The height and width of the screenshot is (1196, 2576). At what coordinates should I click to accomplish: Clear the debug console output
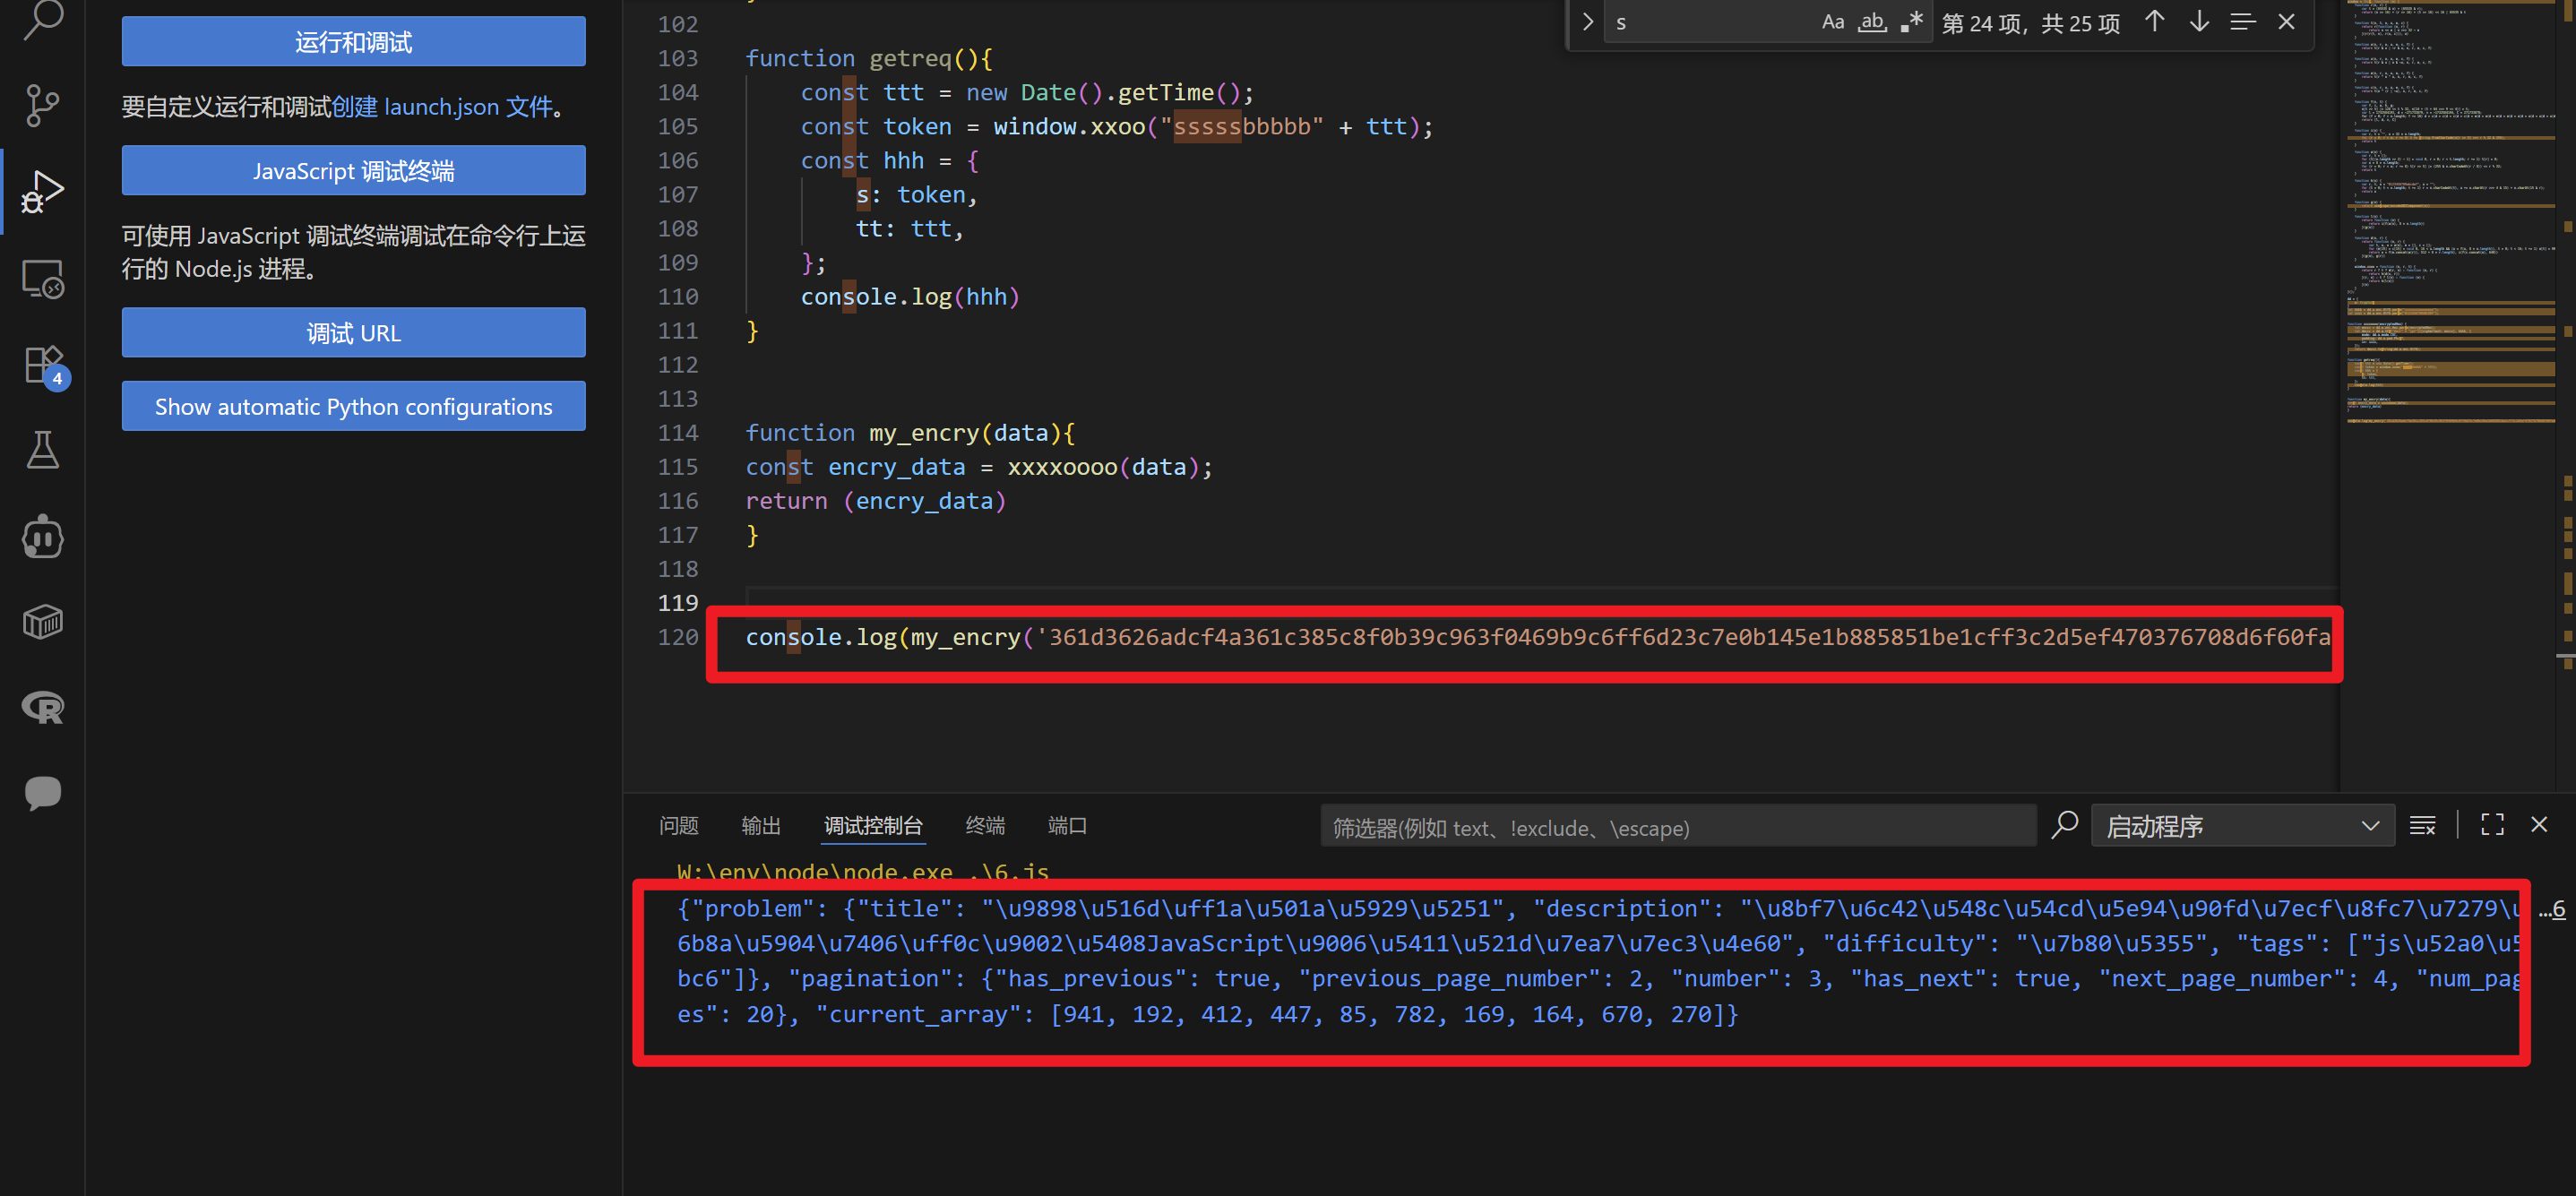coord(2421,826)
